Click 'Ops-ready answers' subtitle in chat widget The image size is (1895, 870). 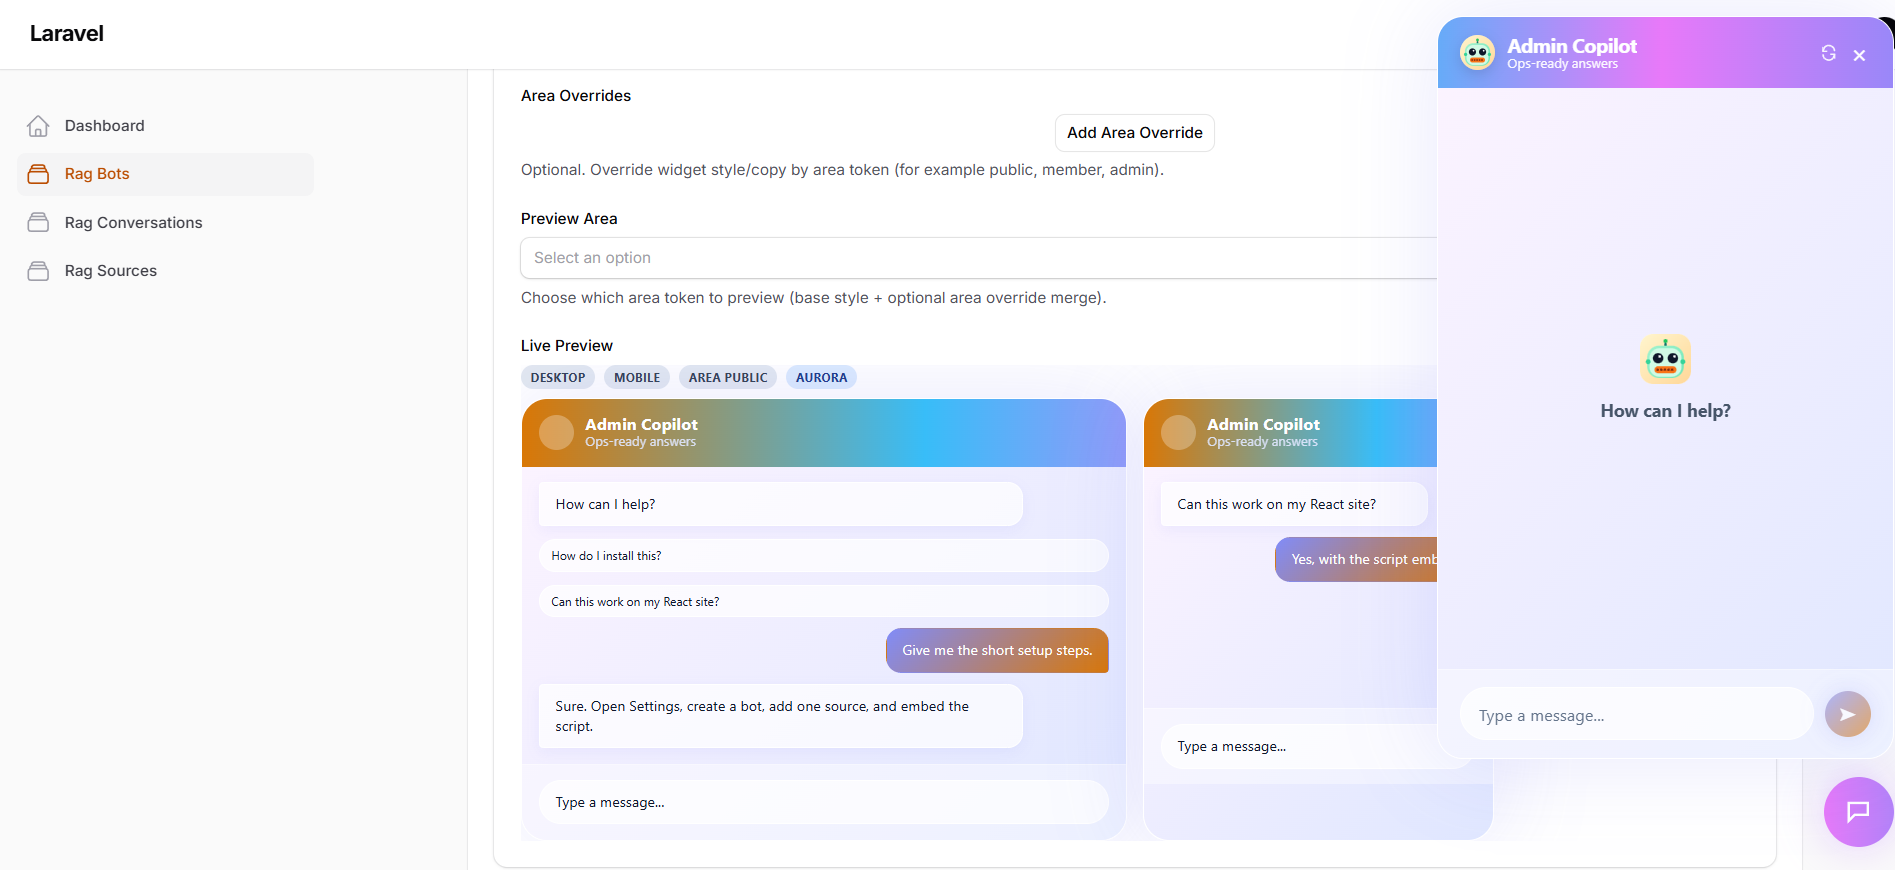pyautogui.click(x=1562, y=64)
